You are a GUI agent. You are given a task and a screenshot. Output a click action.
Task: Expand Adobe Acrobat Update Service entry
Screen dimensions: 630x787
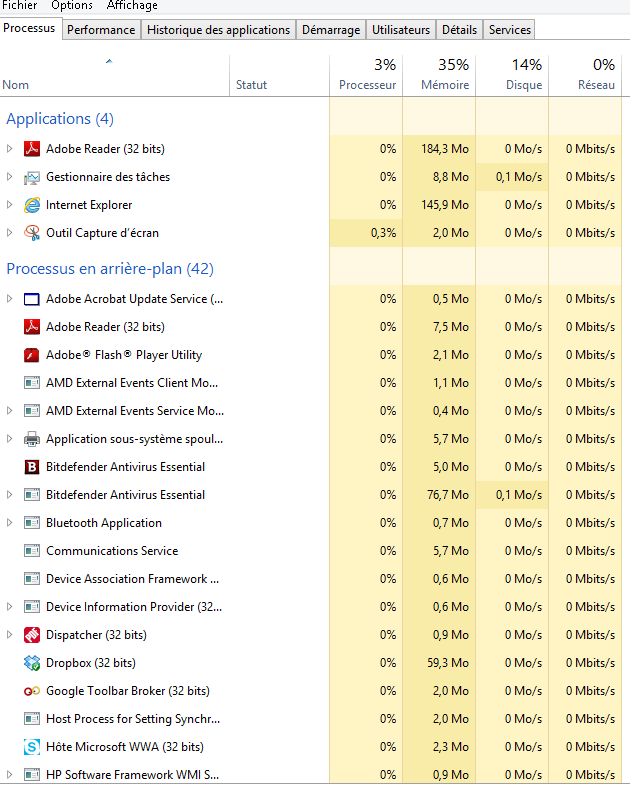(10, 299)
